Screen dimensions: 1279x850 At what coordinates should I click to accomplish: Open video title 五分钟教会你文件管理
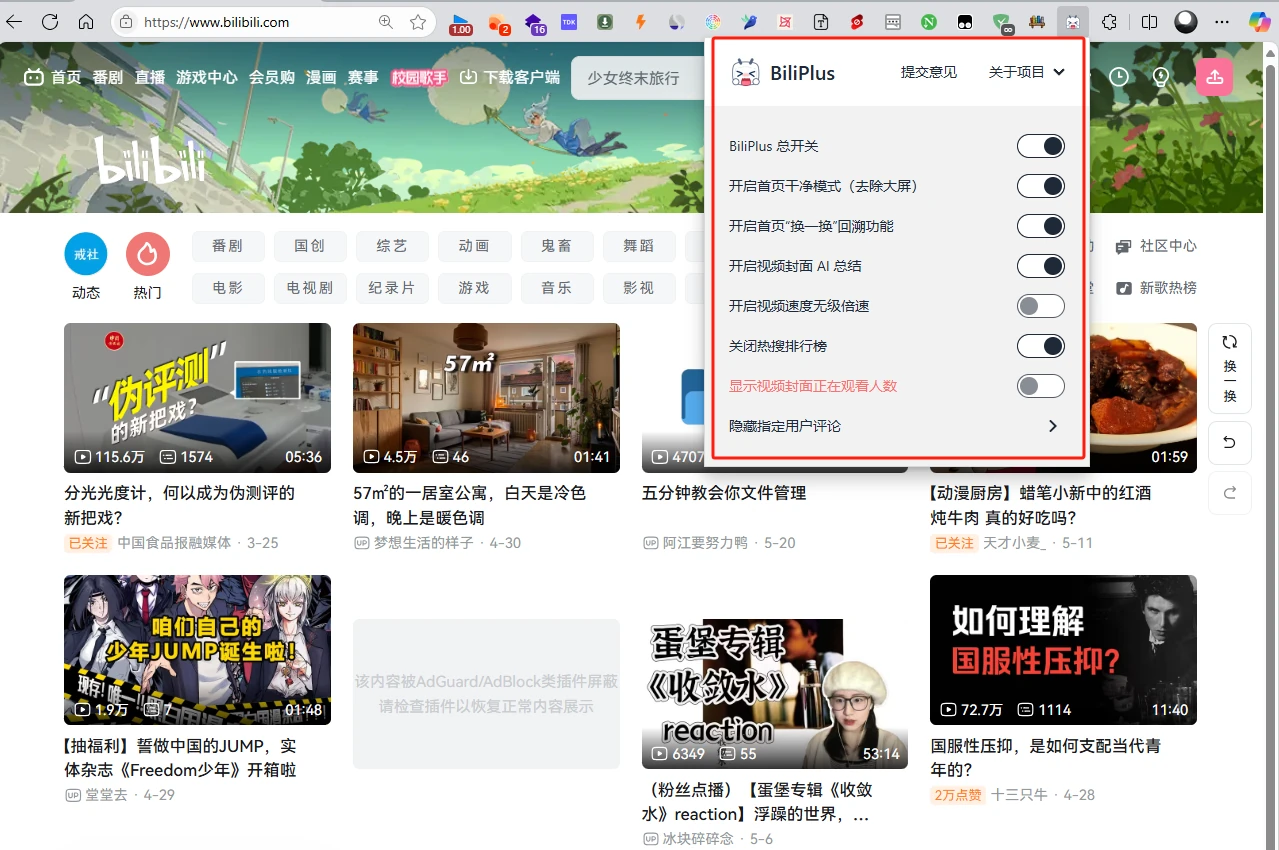724,493
